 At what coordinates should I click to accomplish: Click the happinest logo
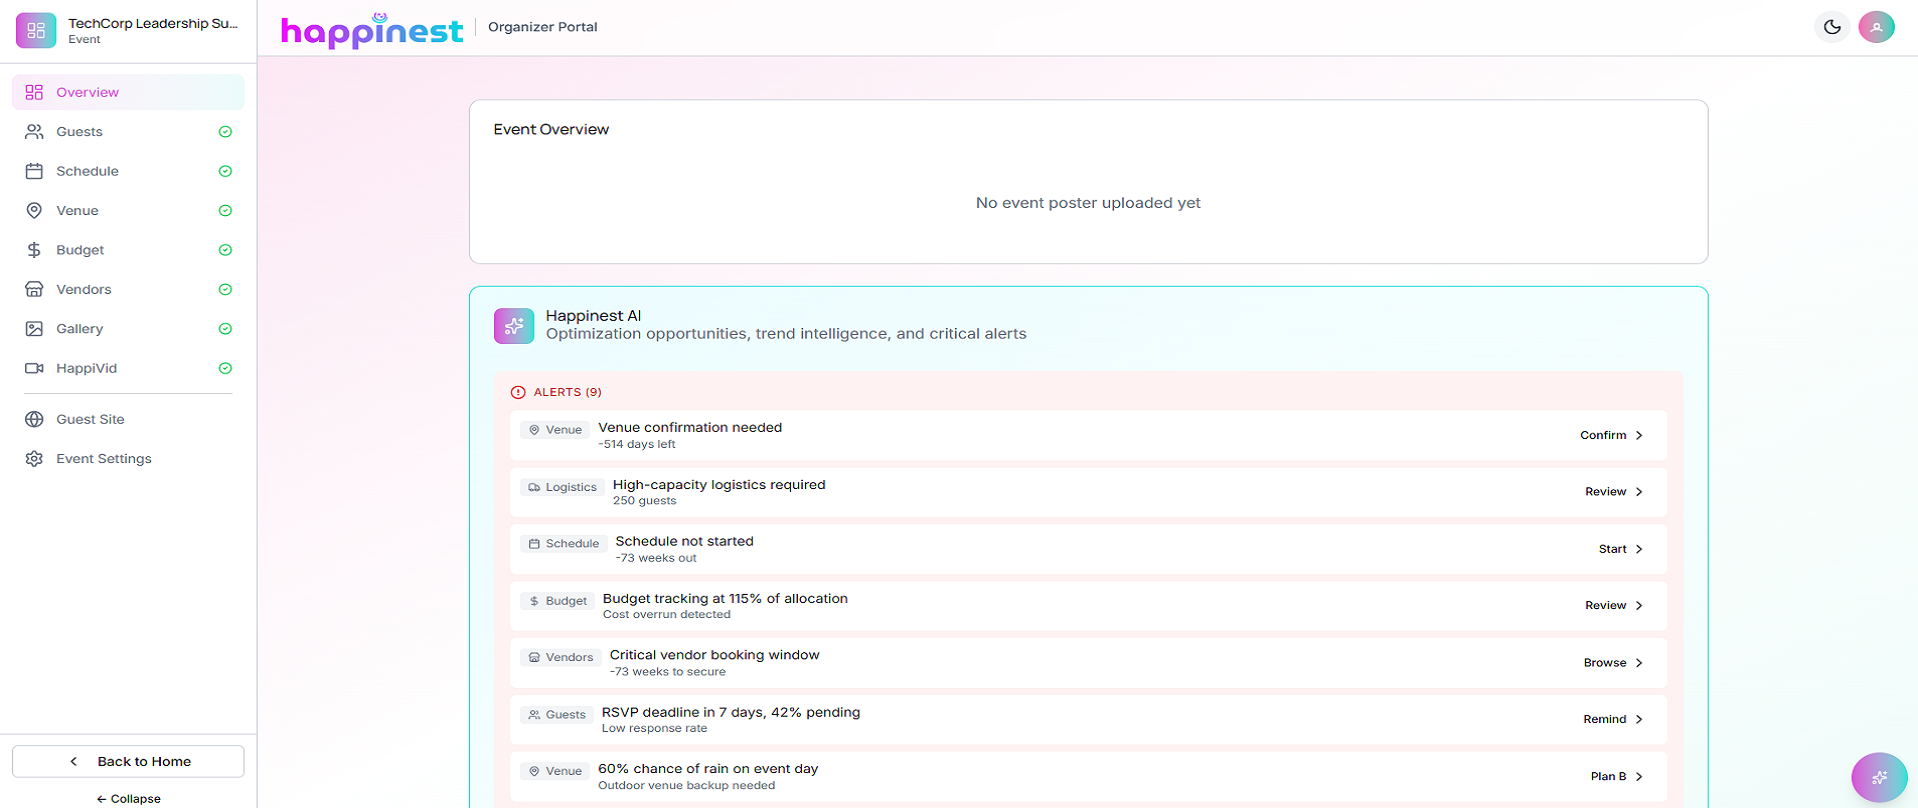(372, 30)
